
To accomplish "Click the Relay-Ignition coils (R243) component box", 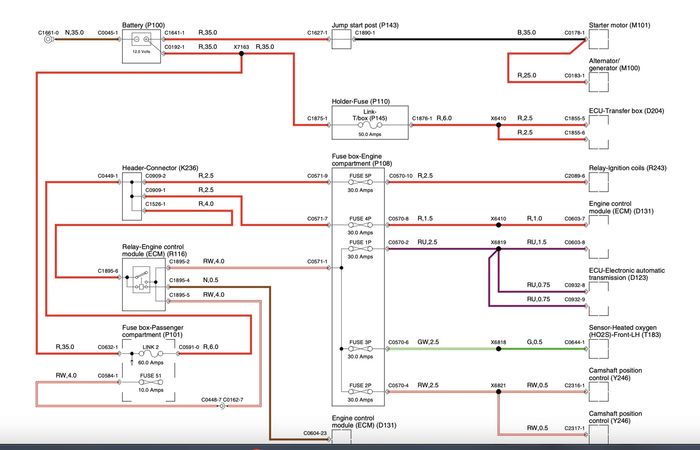I will (x=599, y=182).
